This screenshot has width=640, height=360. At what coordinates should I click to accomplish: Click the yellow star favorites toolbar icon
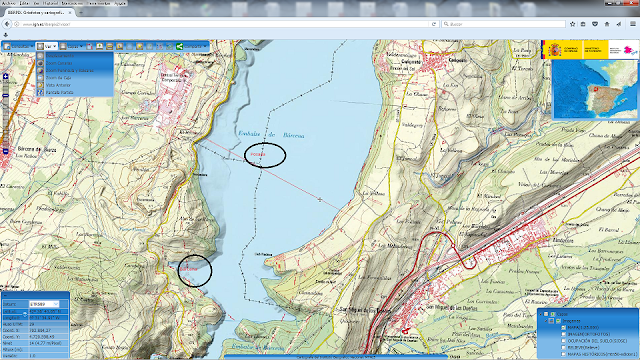[140, 47]
